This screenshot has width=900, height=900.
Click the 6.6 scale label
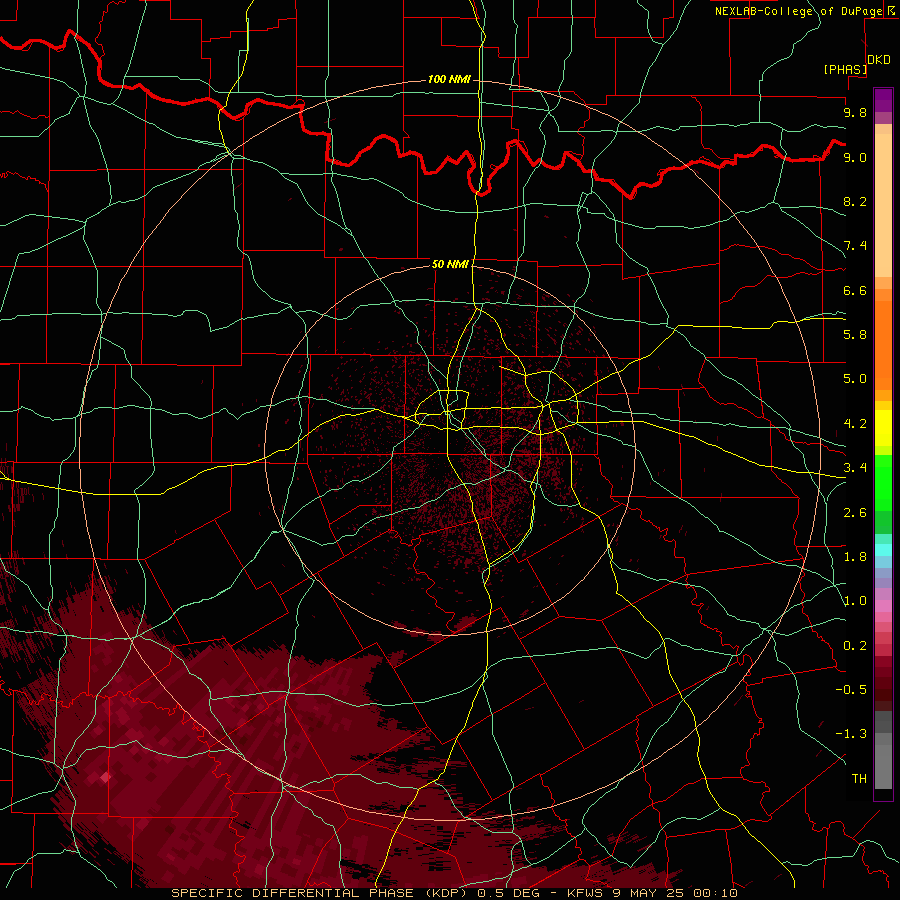point(855,290)
